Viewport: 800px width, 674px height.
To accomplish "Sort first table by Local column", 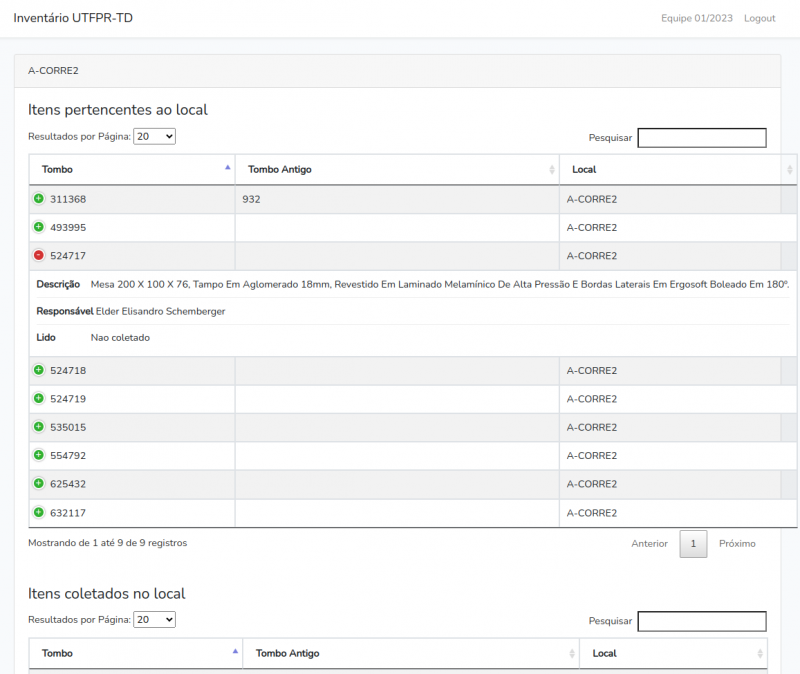I will click(x=678, y=169).
